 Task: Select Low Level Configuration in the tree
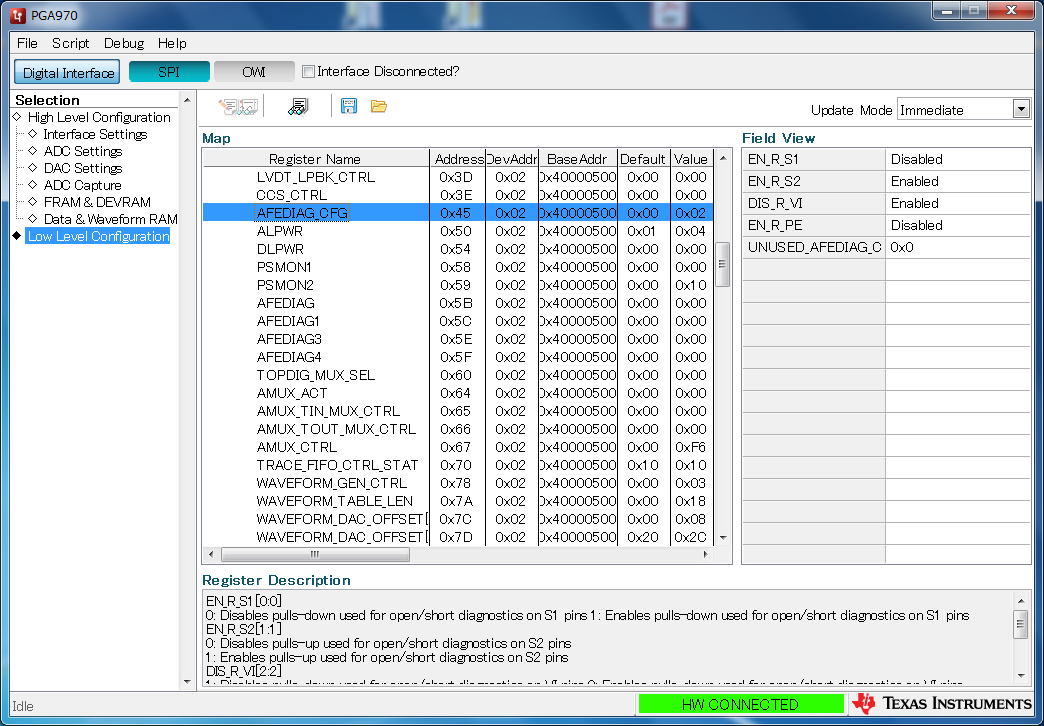click(99, 236)
